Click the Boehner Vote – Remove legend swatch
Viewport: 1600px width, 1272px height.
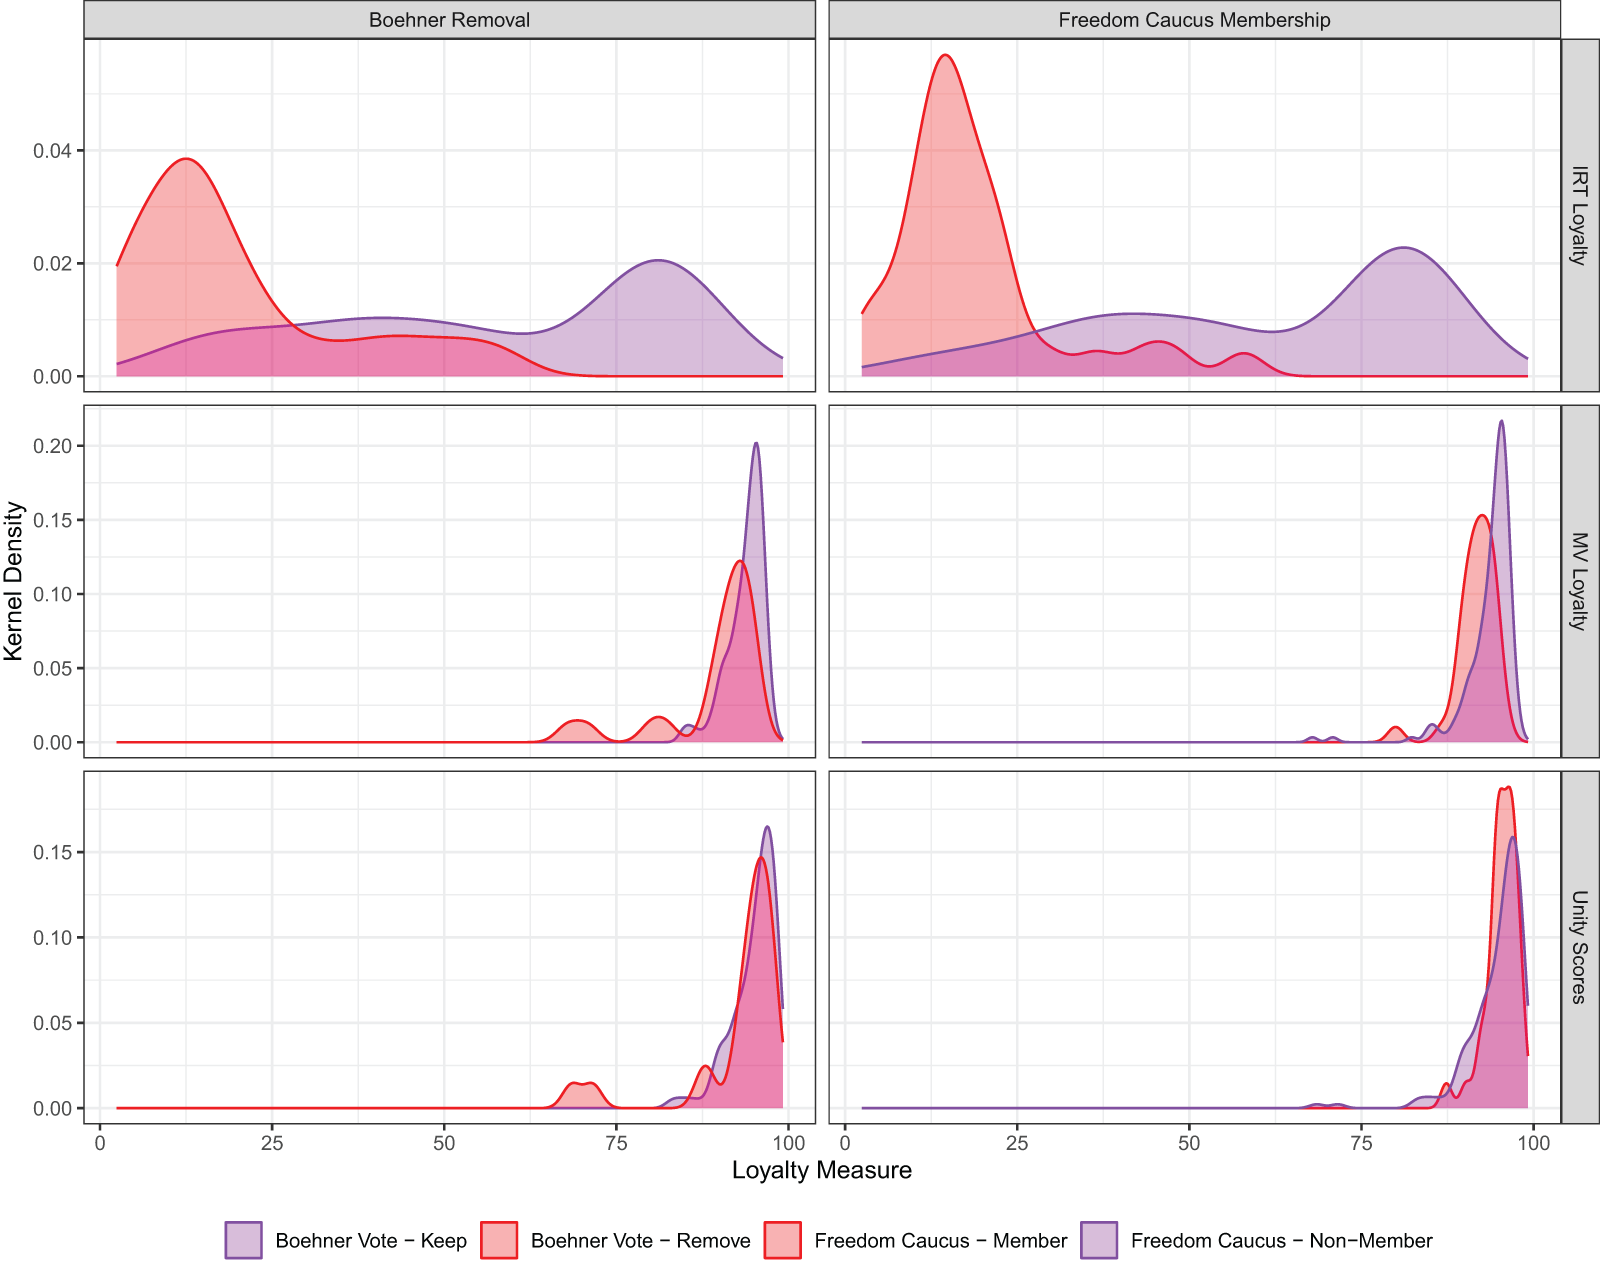499,1240
